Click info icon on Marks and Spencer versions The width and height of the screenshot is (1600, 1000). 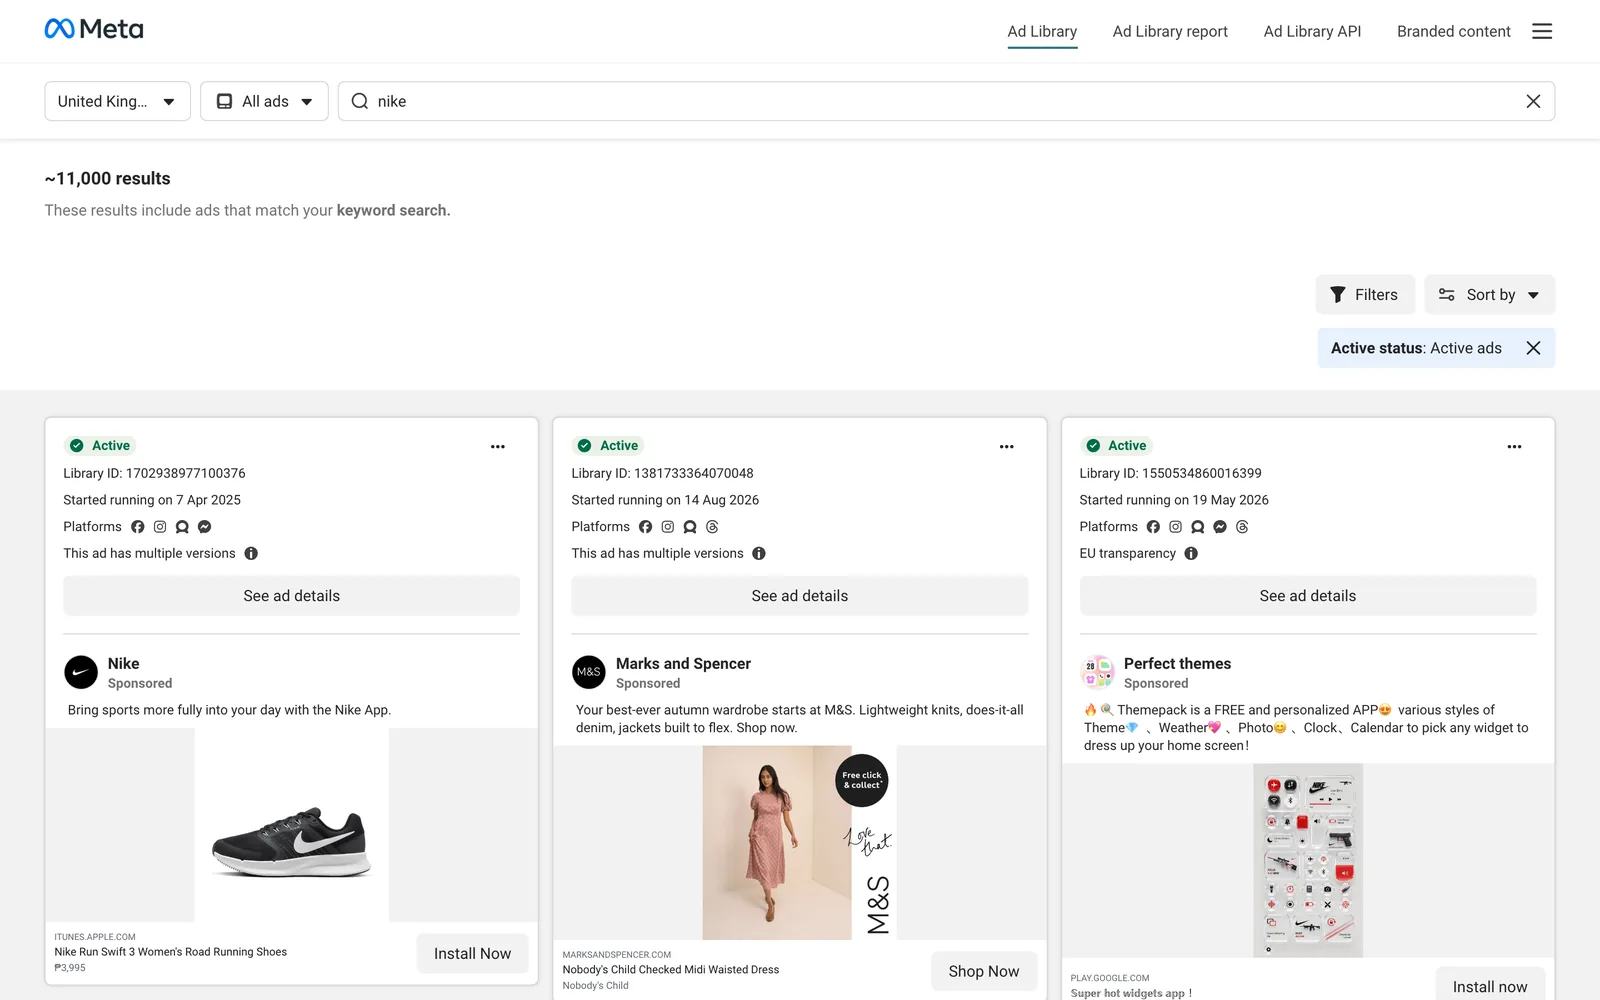click(759, 553)
